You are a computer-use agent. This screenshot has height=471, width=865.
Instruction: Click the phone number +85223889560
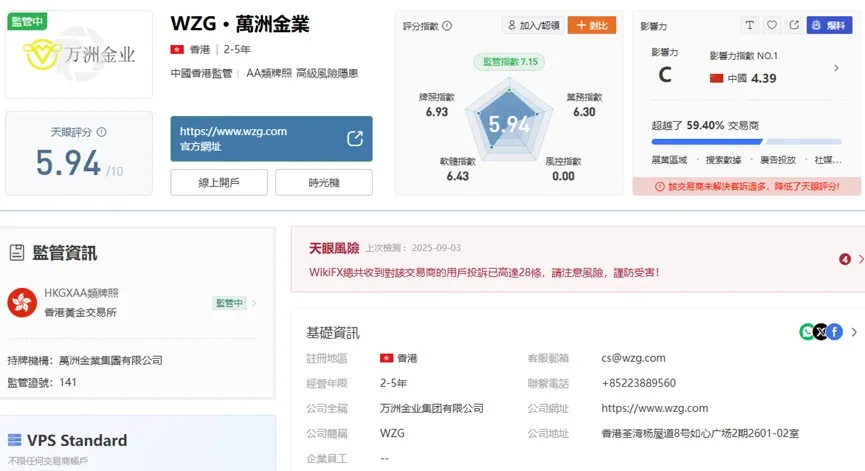coord(639,383)
